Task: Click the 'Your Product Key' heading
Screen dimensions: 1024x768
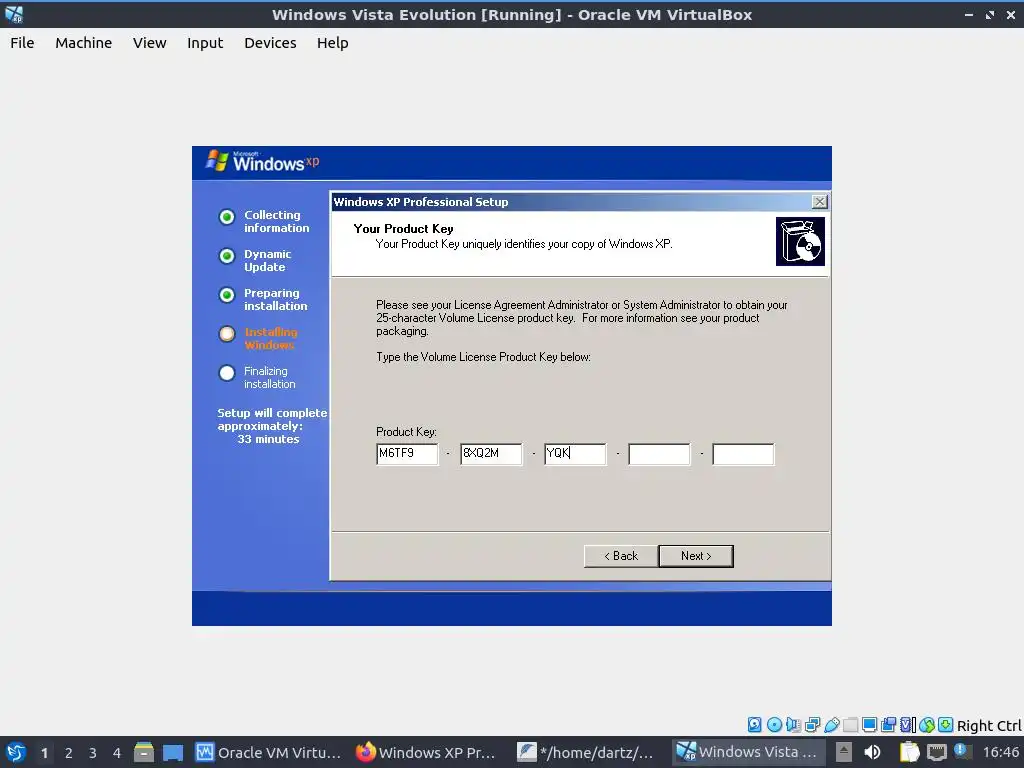Action: [x=404, y=229]
